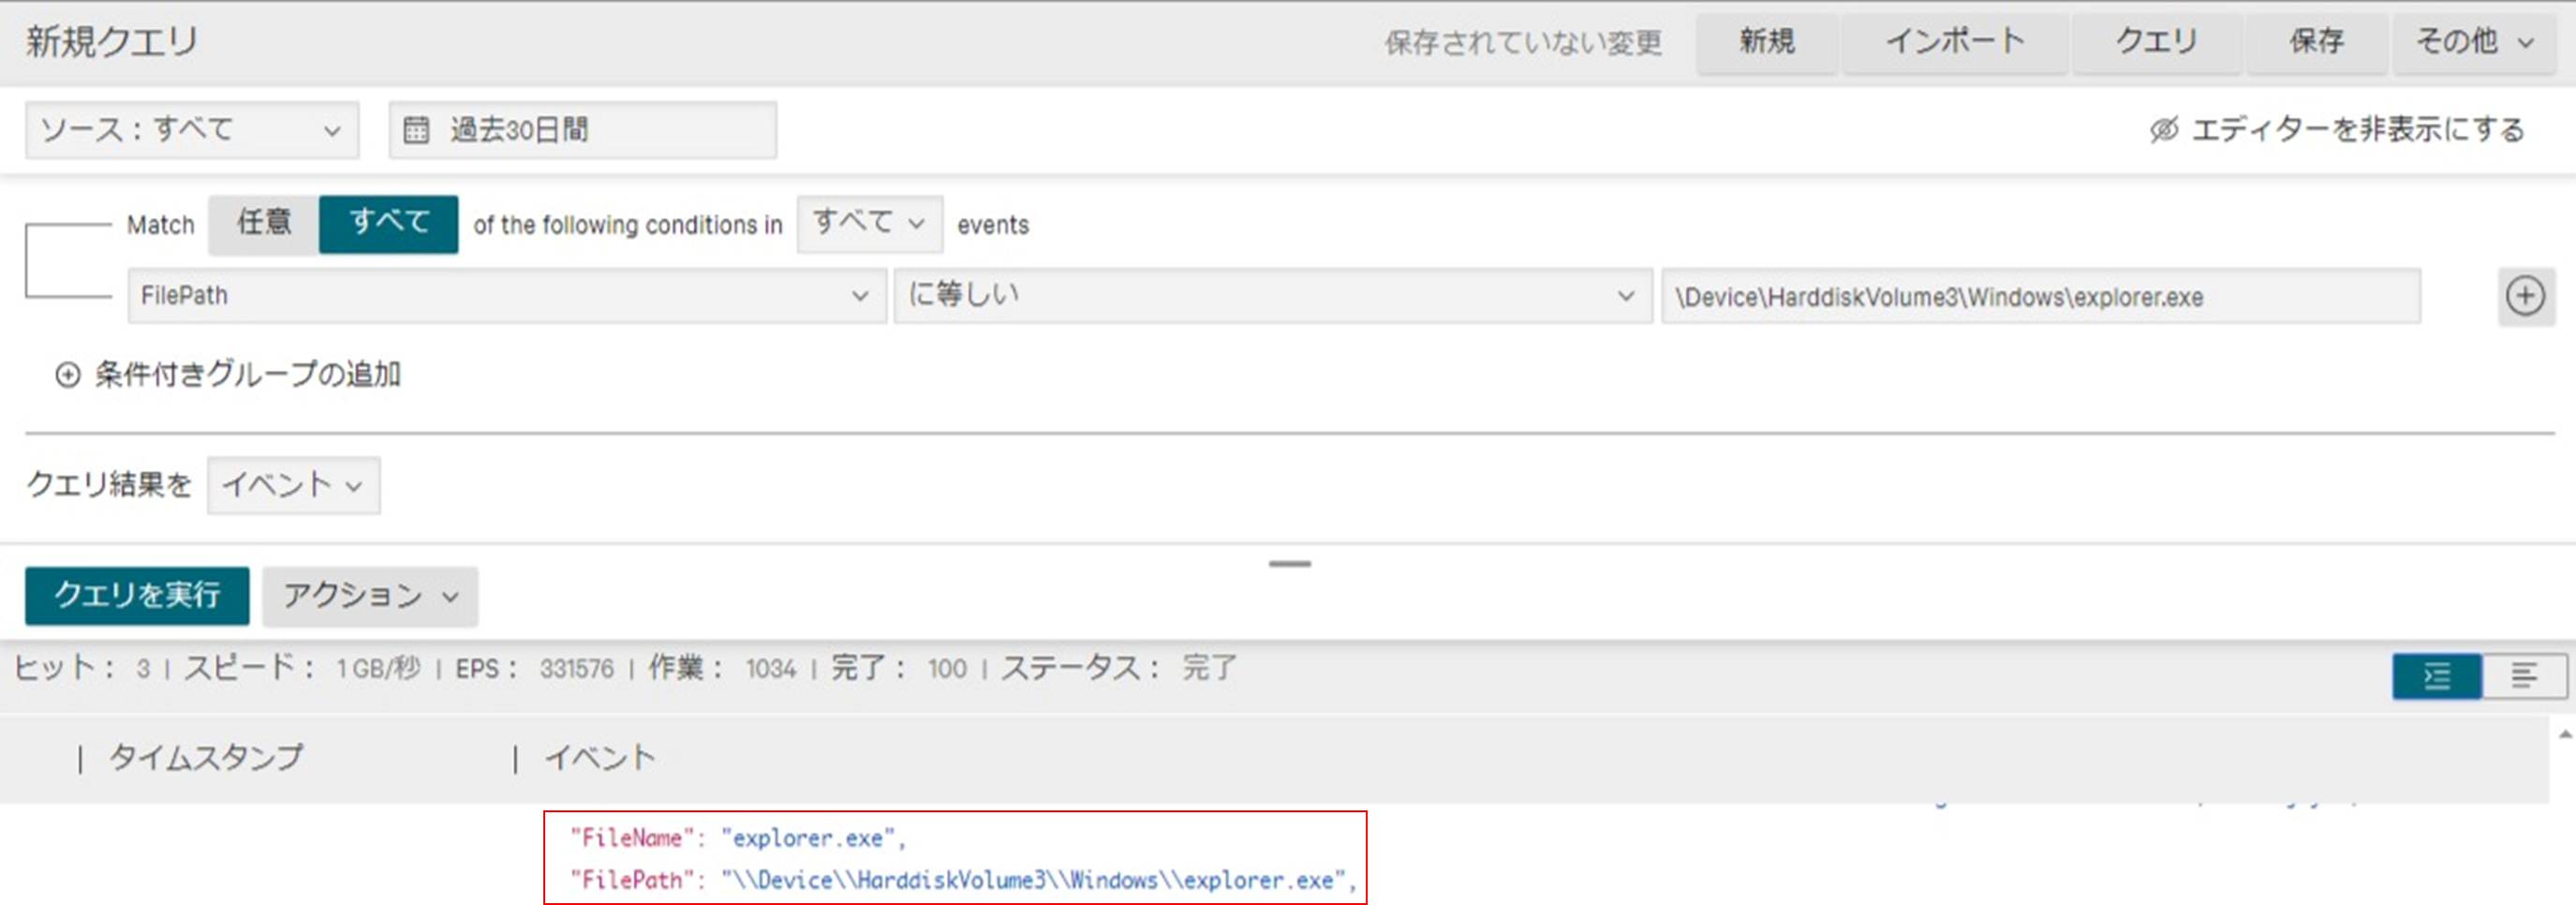The height and width of the screenshot is (905, 2576).
Task: Open the に等しい operator dropdown
Action: point(1272,296)
